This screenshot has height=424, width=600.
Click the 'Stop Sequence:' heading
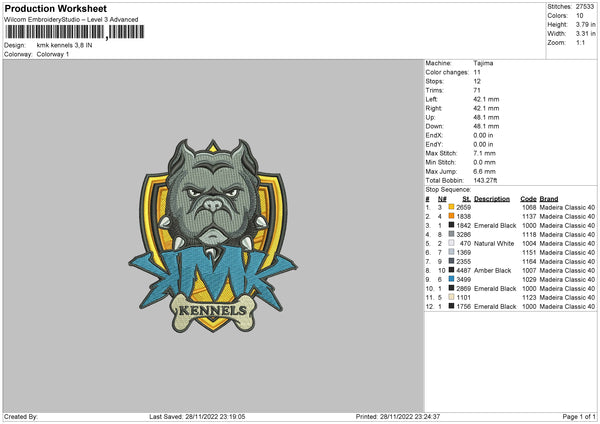pos(448,190)
